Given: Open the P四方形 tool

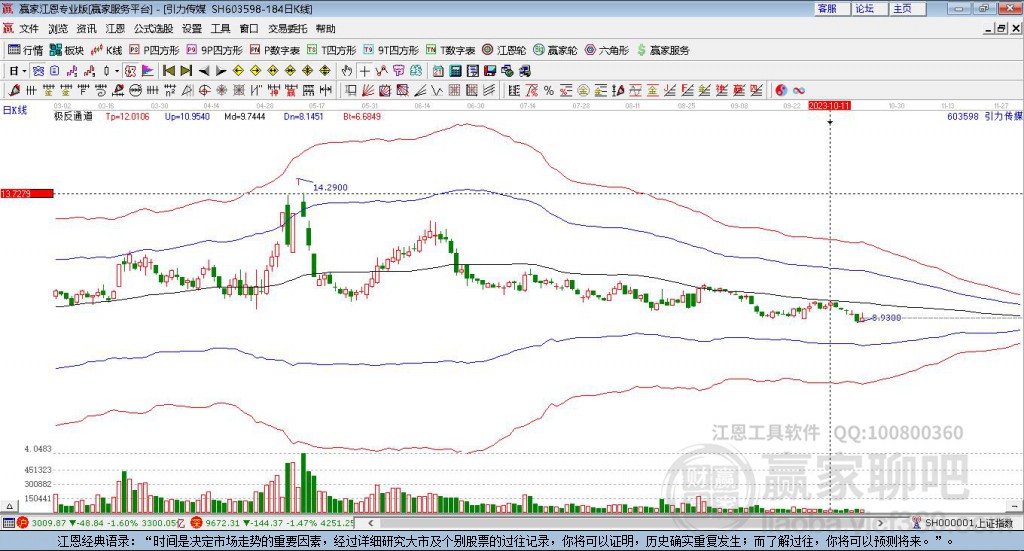Looking at the screenshot, I should coord(154,50).
